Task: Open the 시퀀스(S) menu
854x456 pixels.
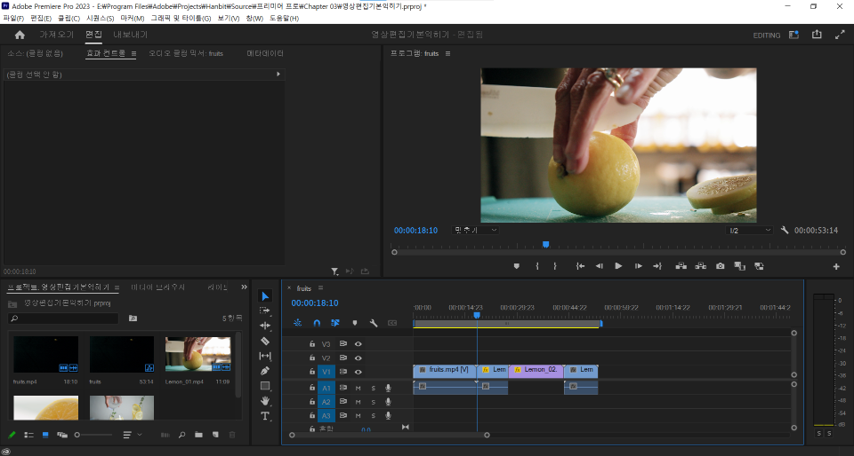Action: coord(100,19)
